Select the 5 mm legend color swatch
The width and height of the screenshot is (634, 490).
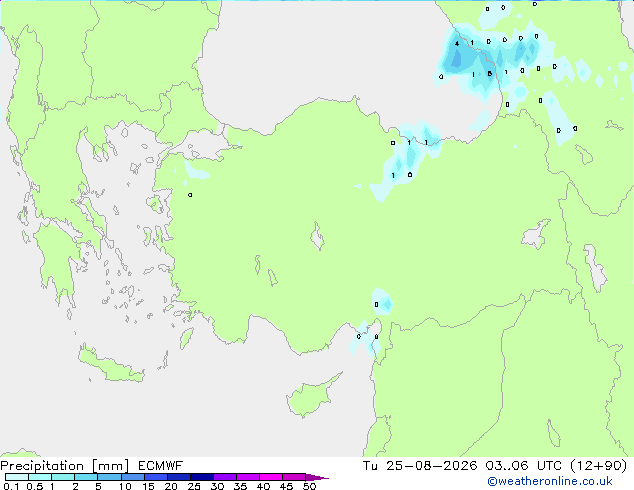click(109, 477)
